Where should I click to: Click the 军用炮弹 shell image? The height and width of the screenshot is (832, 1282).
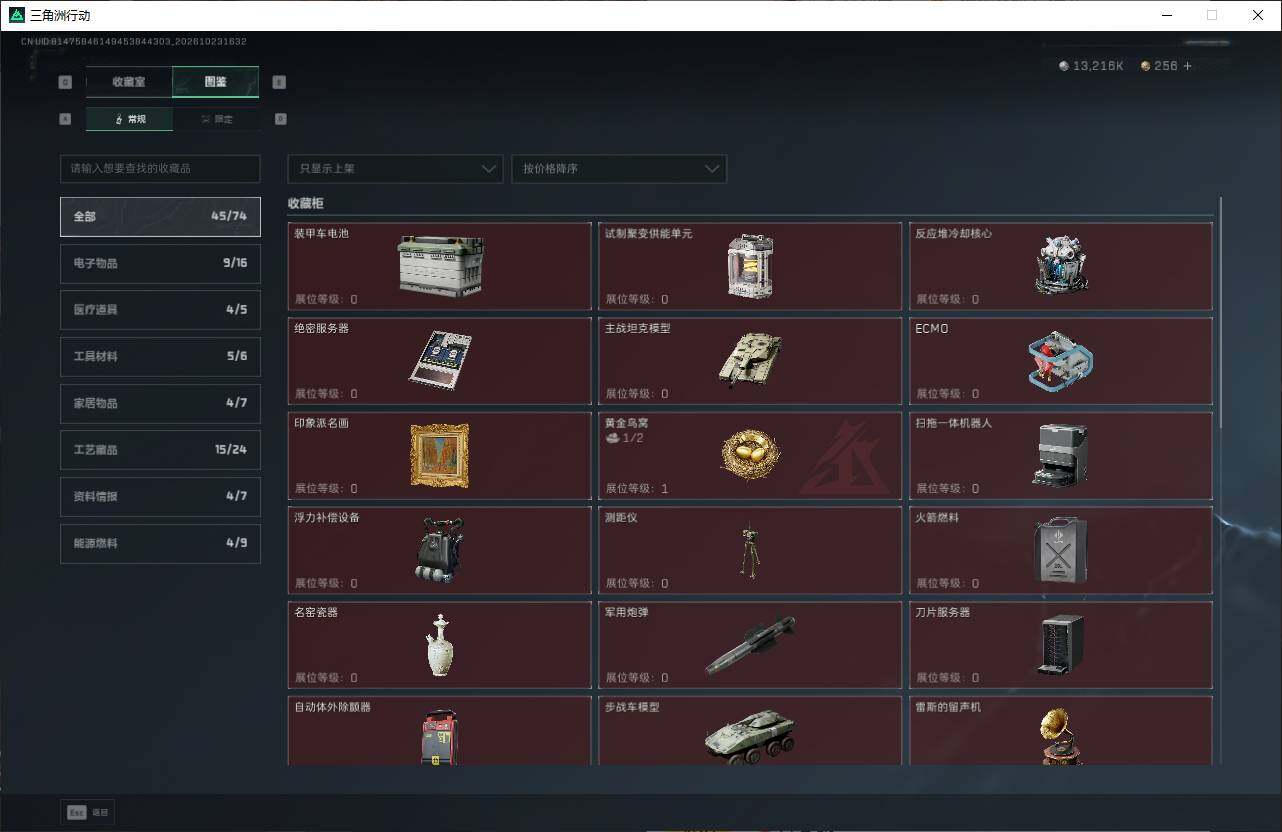751,645
